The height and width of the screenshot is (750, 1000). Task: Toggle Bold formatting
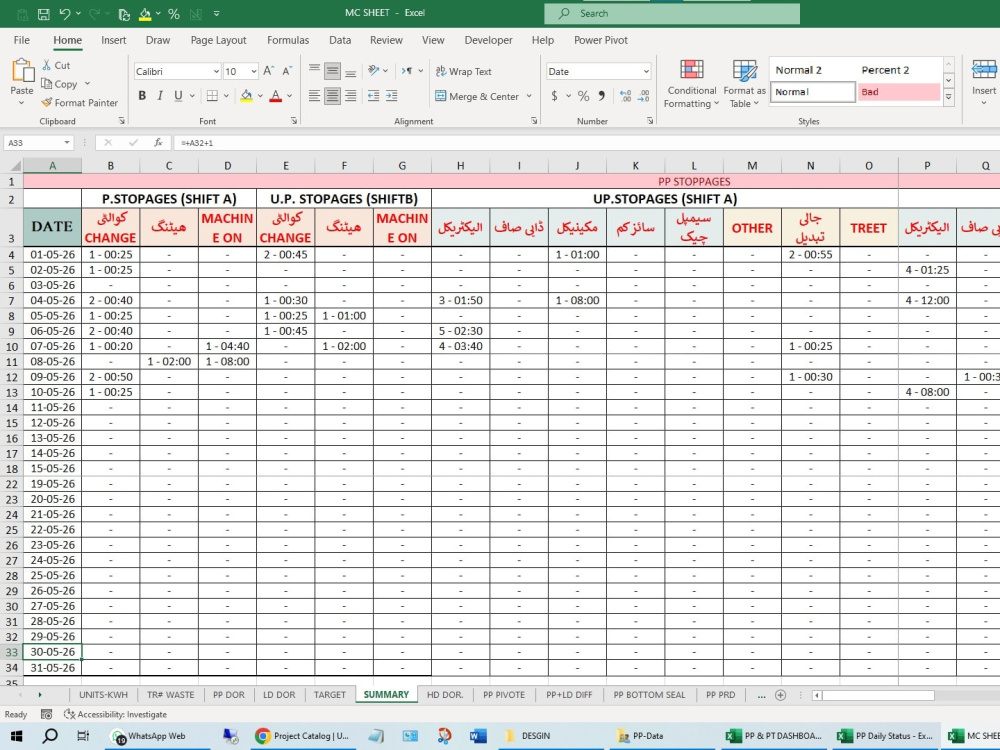pyautogui.click(x=142, y=96)
